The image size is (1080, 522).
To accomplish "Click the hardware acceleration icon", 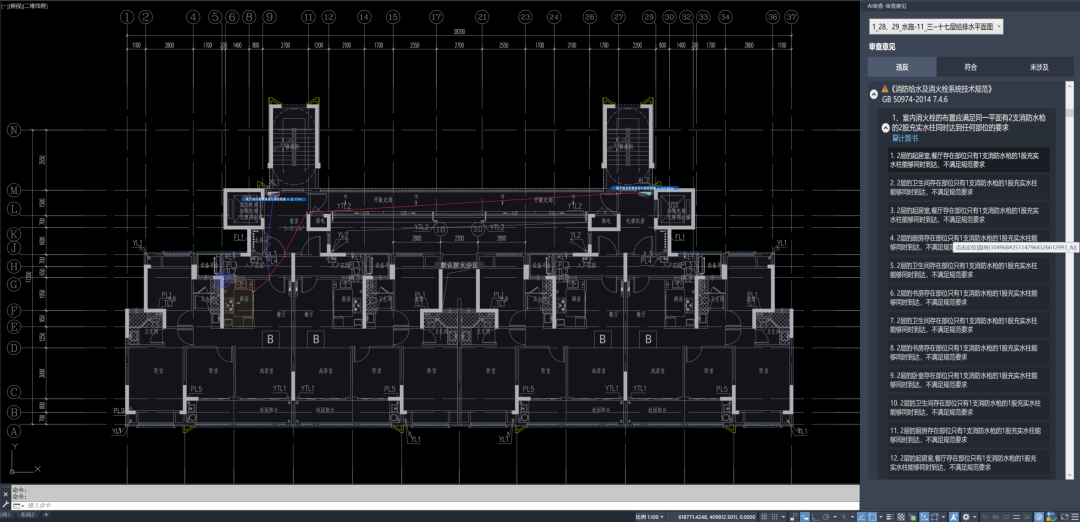I will (1051, 516).
